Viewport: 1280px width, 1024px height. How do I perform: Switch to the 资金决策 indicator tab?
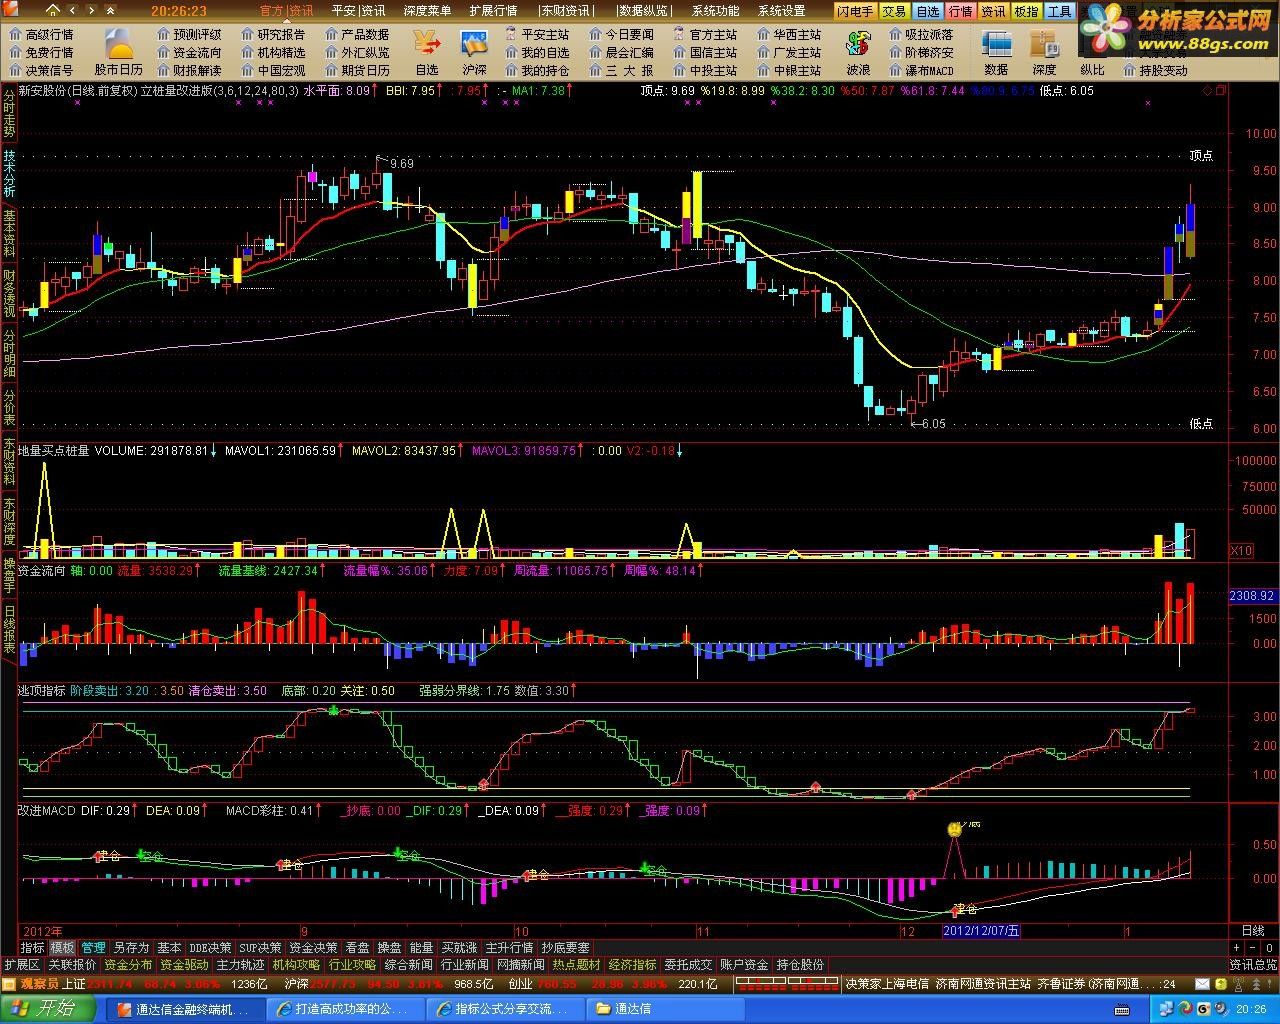point(313,947)
